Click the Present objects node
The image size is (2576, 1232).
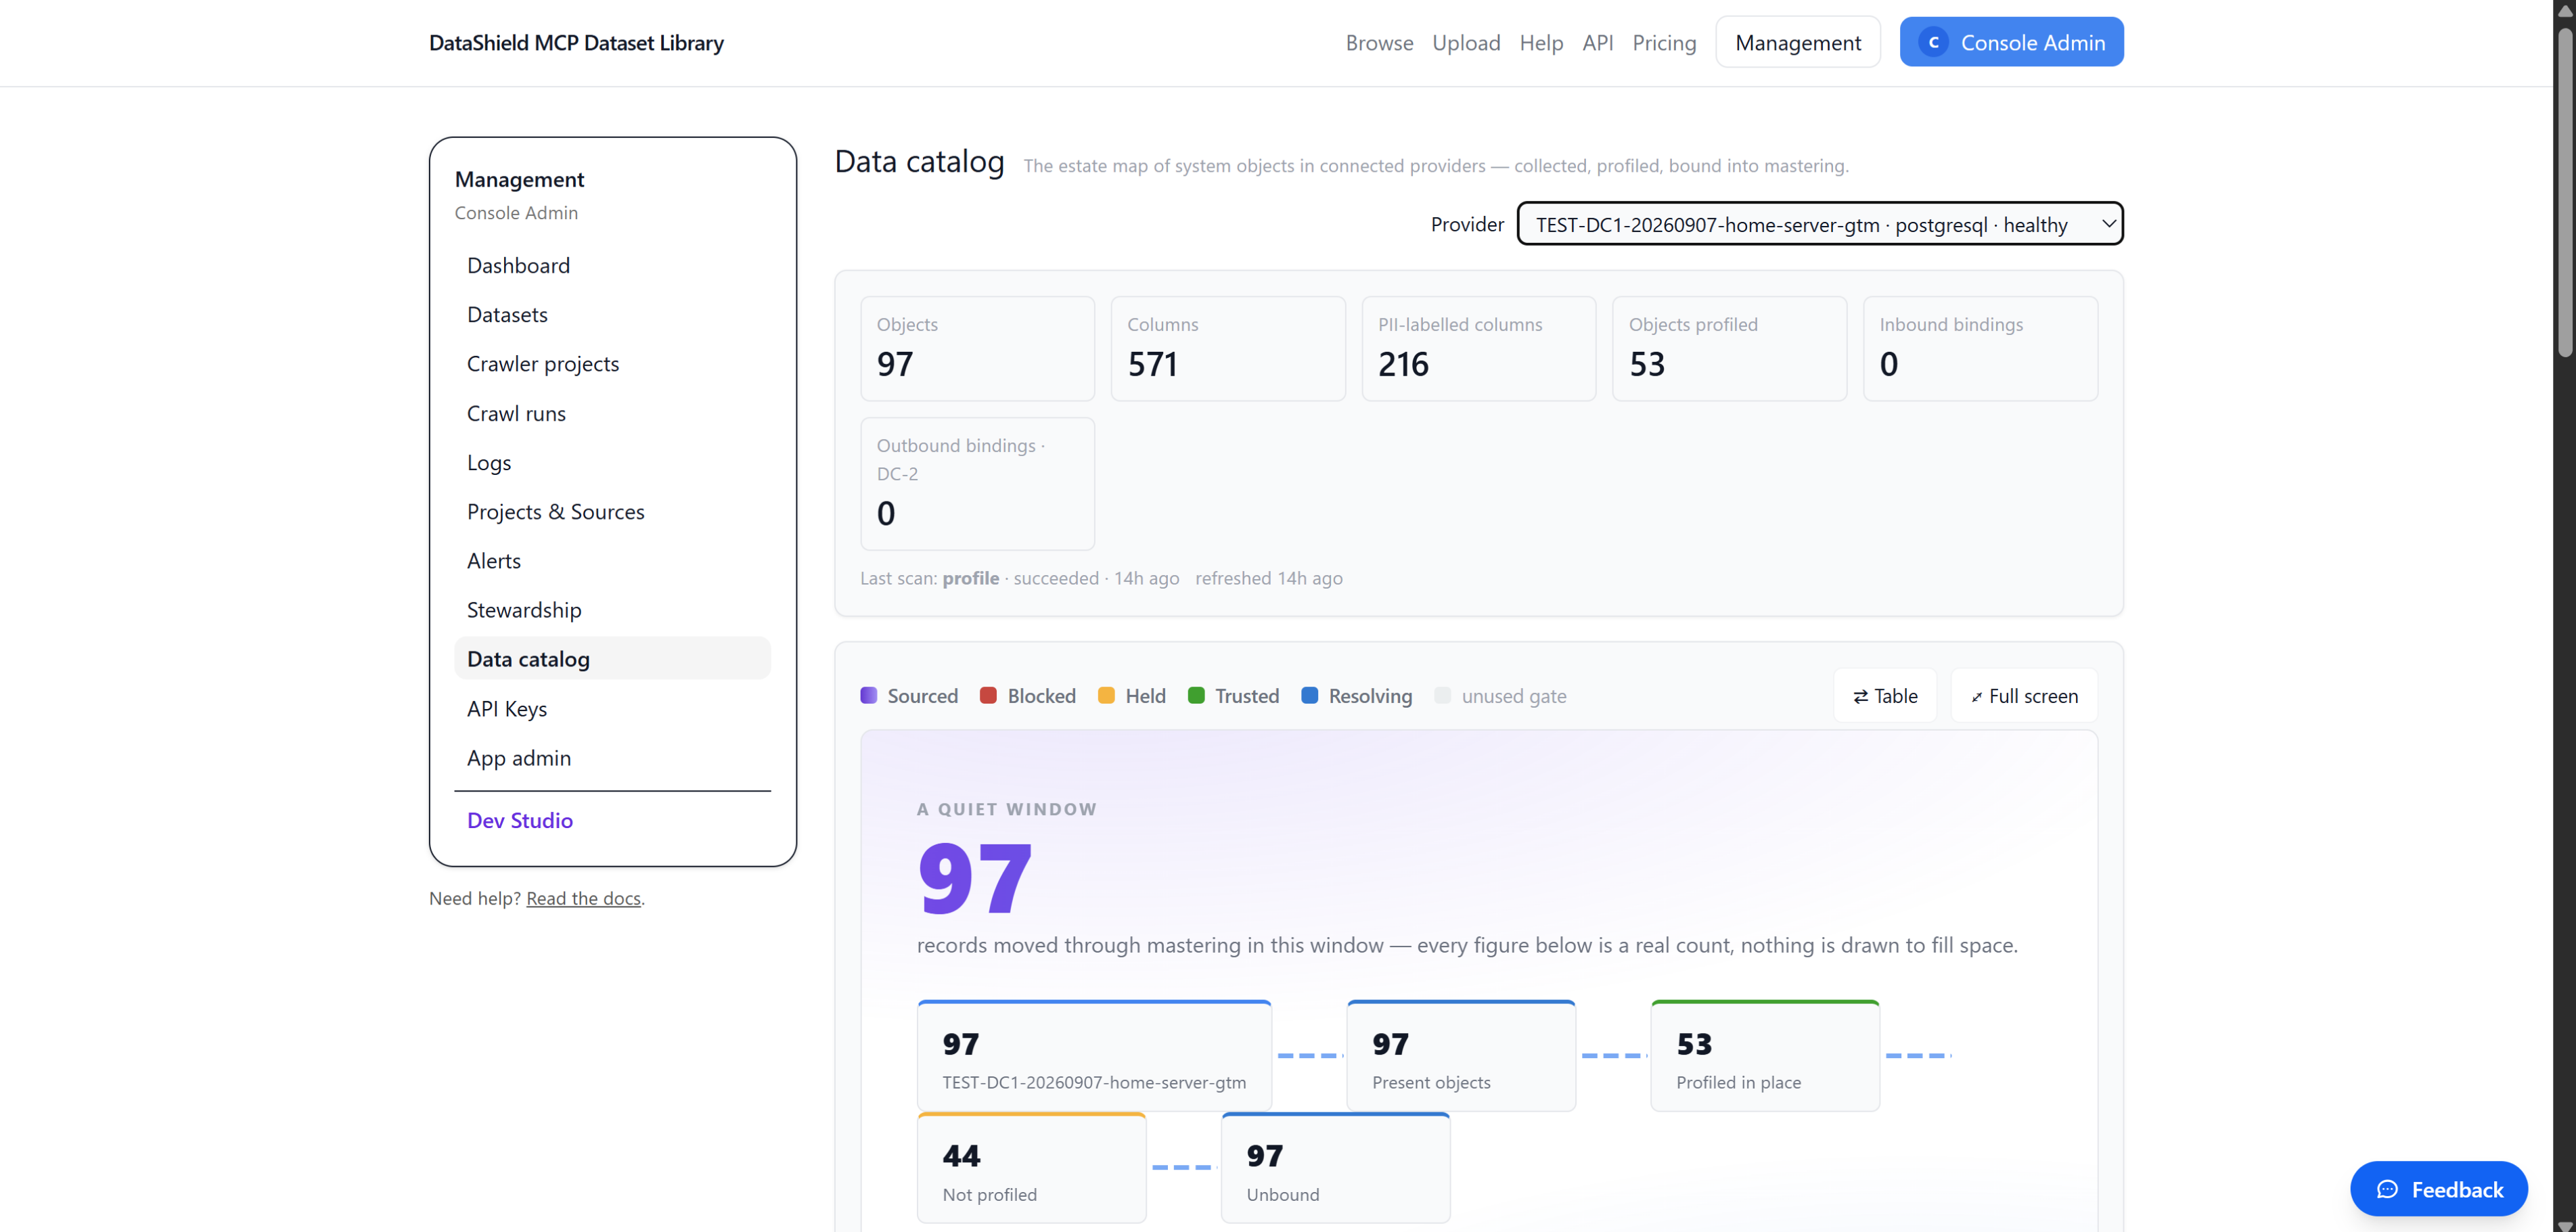(x=1461, y=1055)
